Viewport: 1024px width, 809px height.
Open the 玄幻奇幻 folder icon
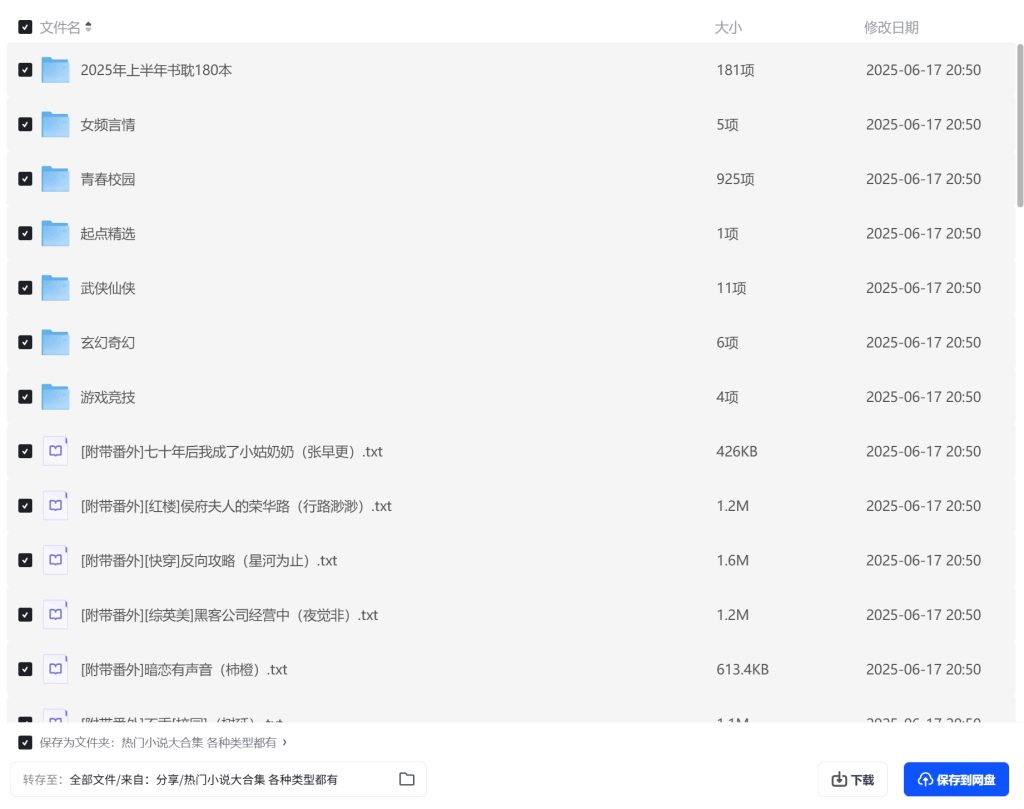56,342
